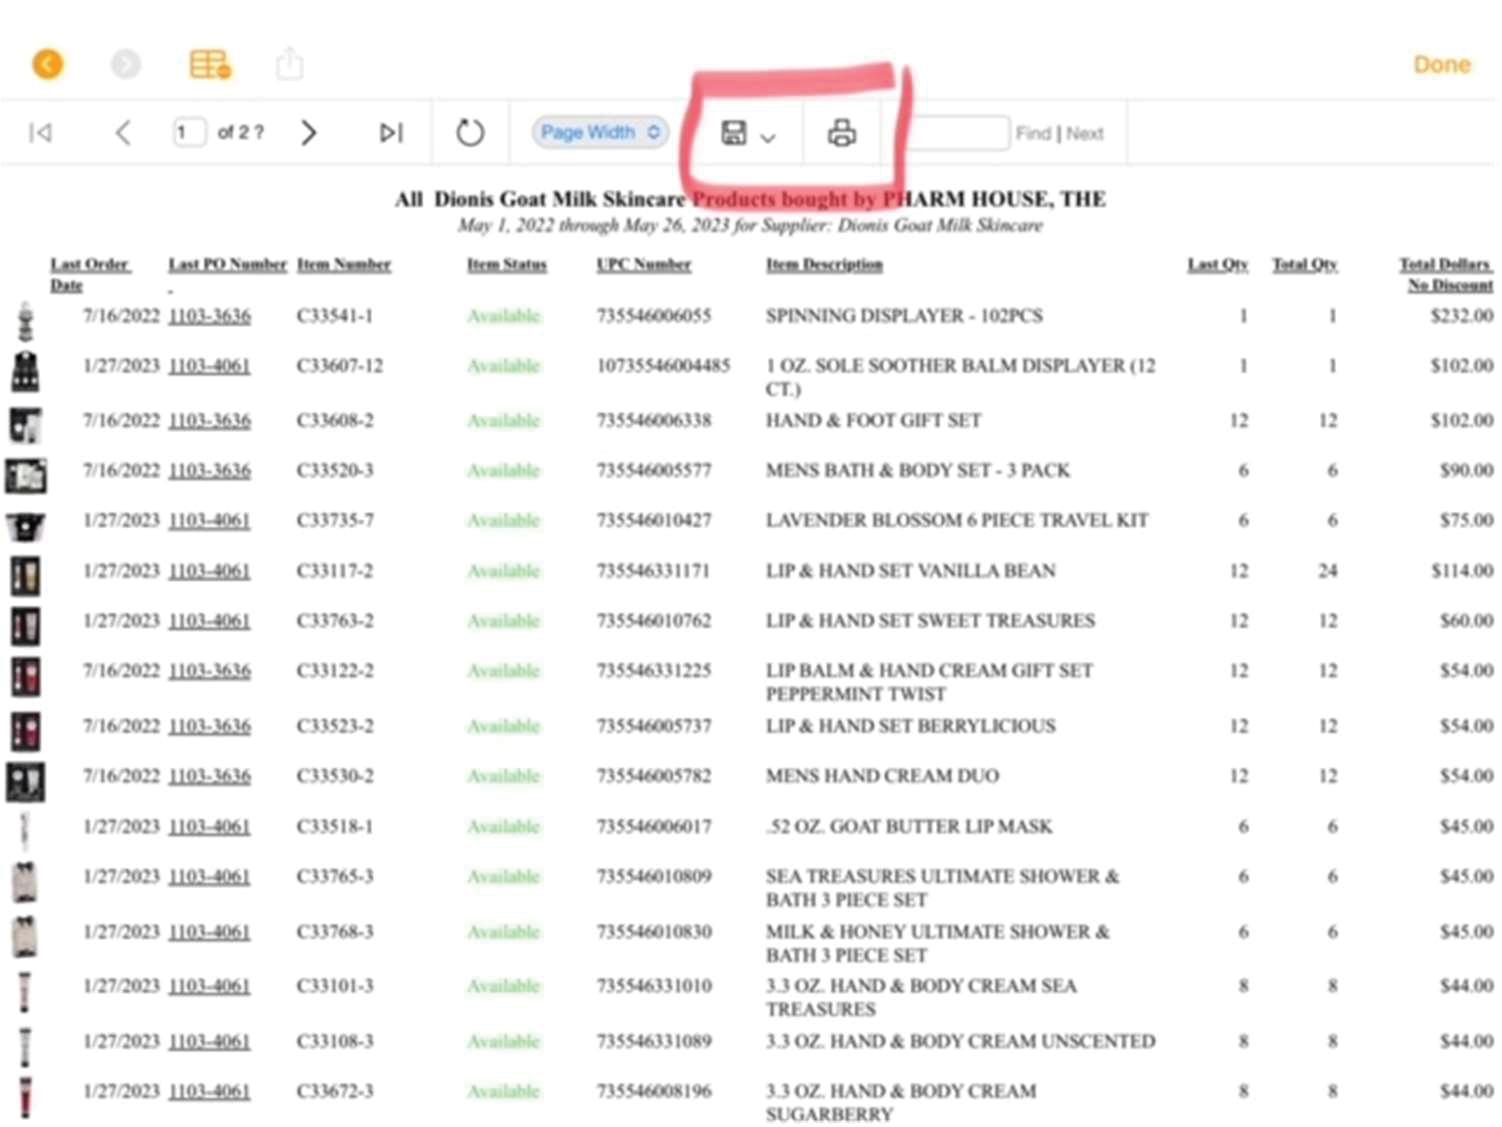Jump to the last report page
This screenshot has width=1502, height=1127.
[391, 132]
